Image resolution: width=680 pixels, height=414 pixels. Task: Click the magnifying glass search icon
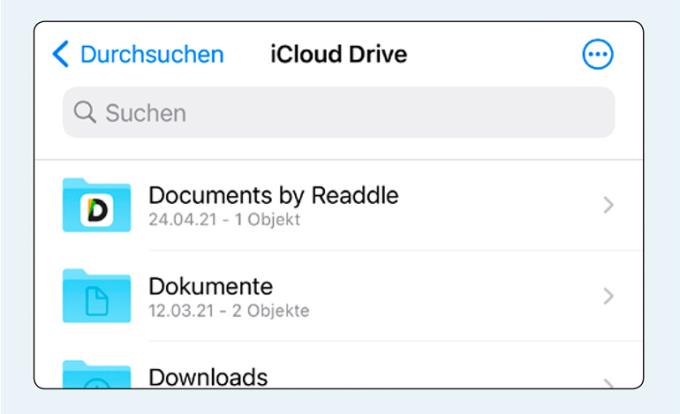pyautogui.click(x=85, y=112)
